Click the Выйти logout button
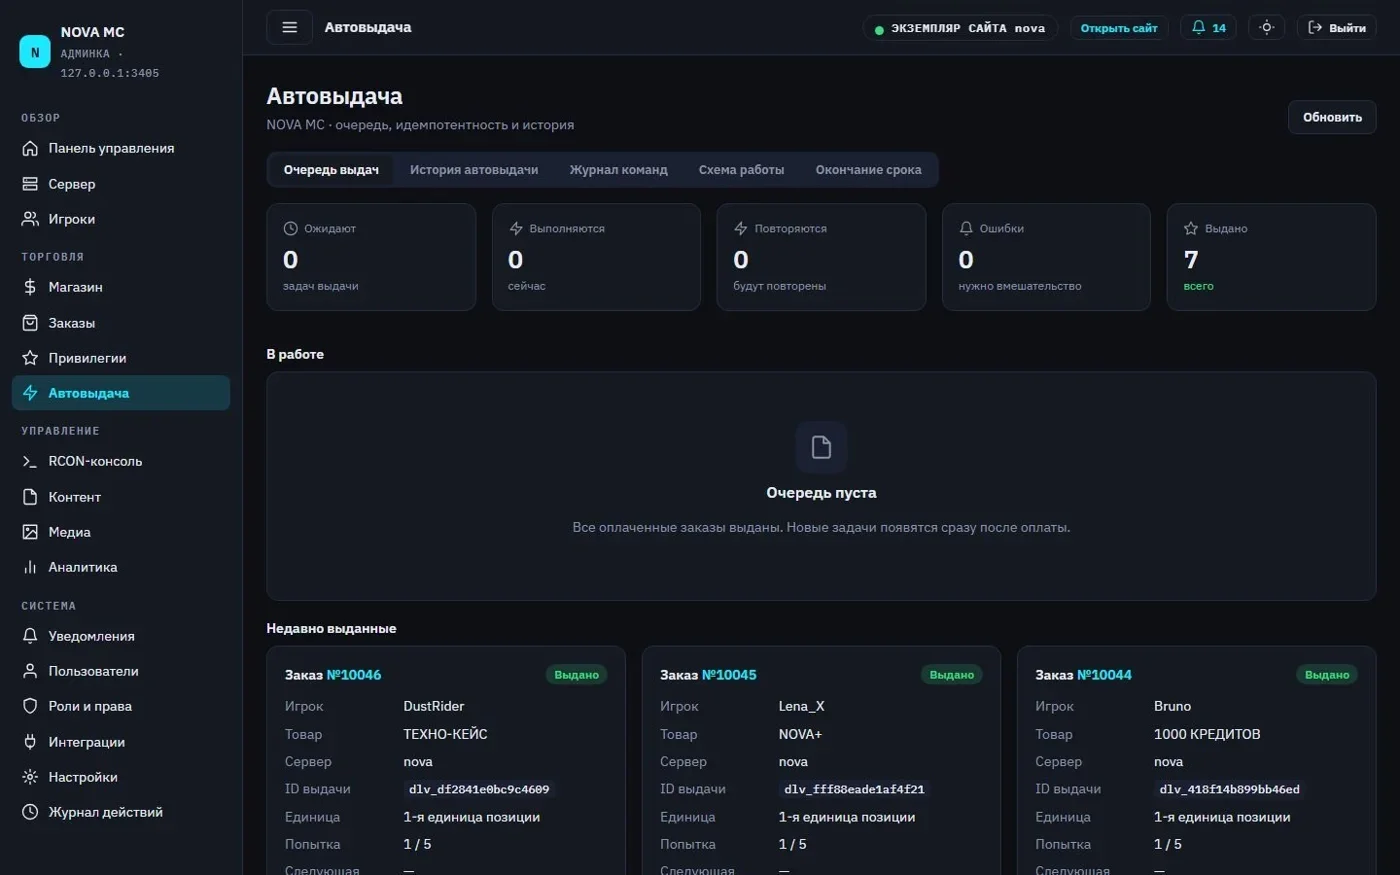Image resolution: width=1400 pixels, height=875 pixels. tap(1336, 28)
